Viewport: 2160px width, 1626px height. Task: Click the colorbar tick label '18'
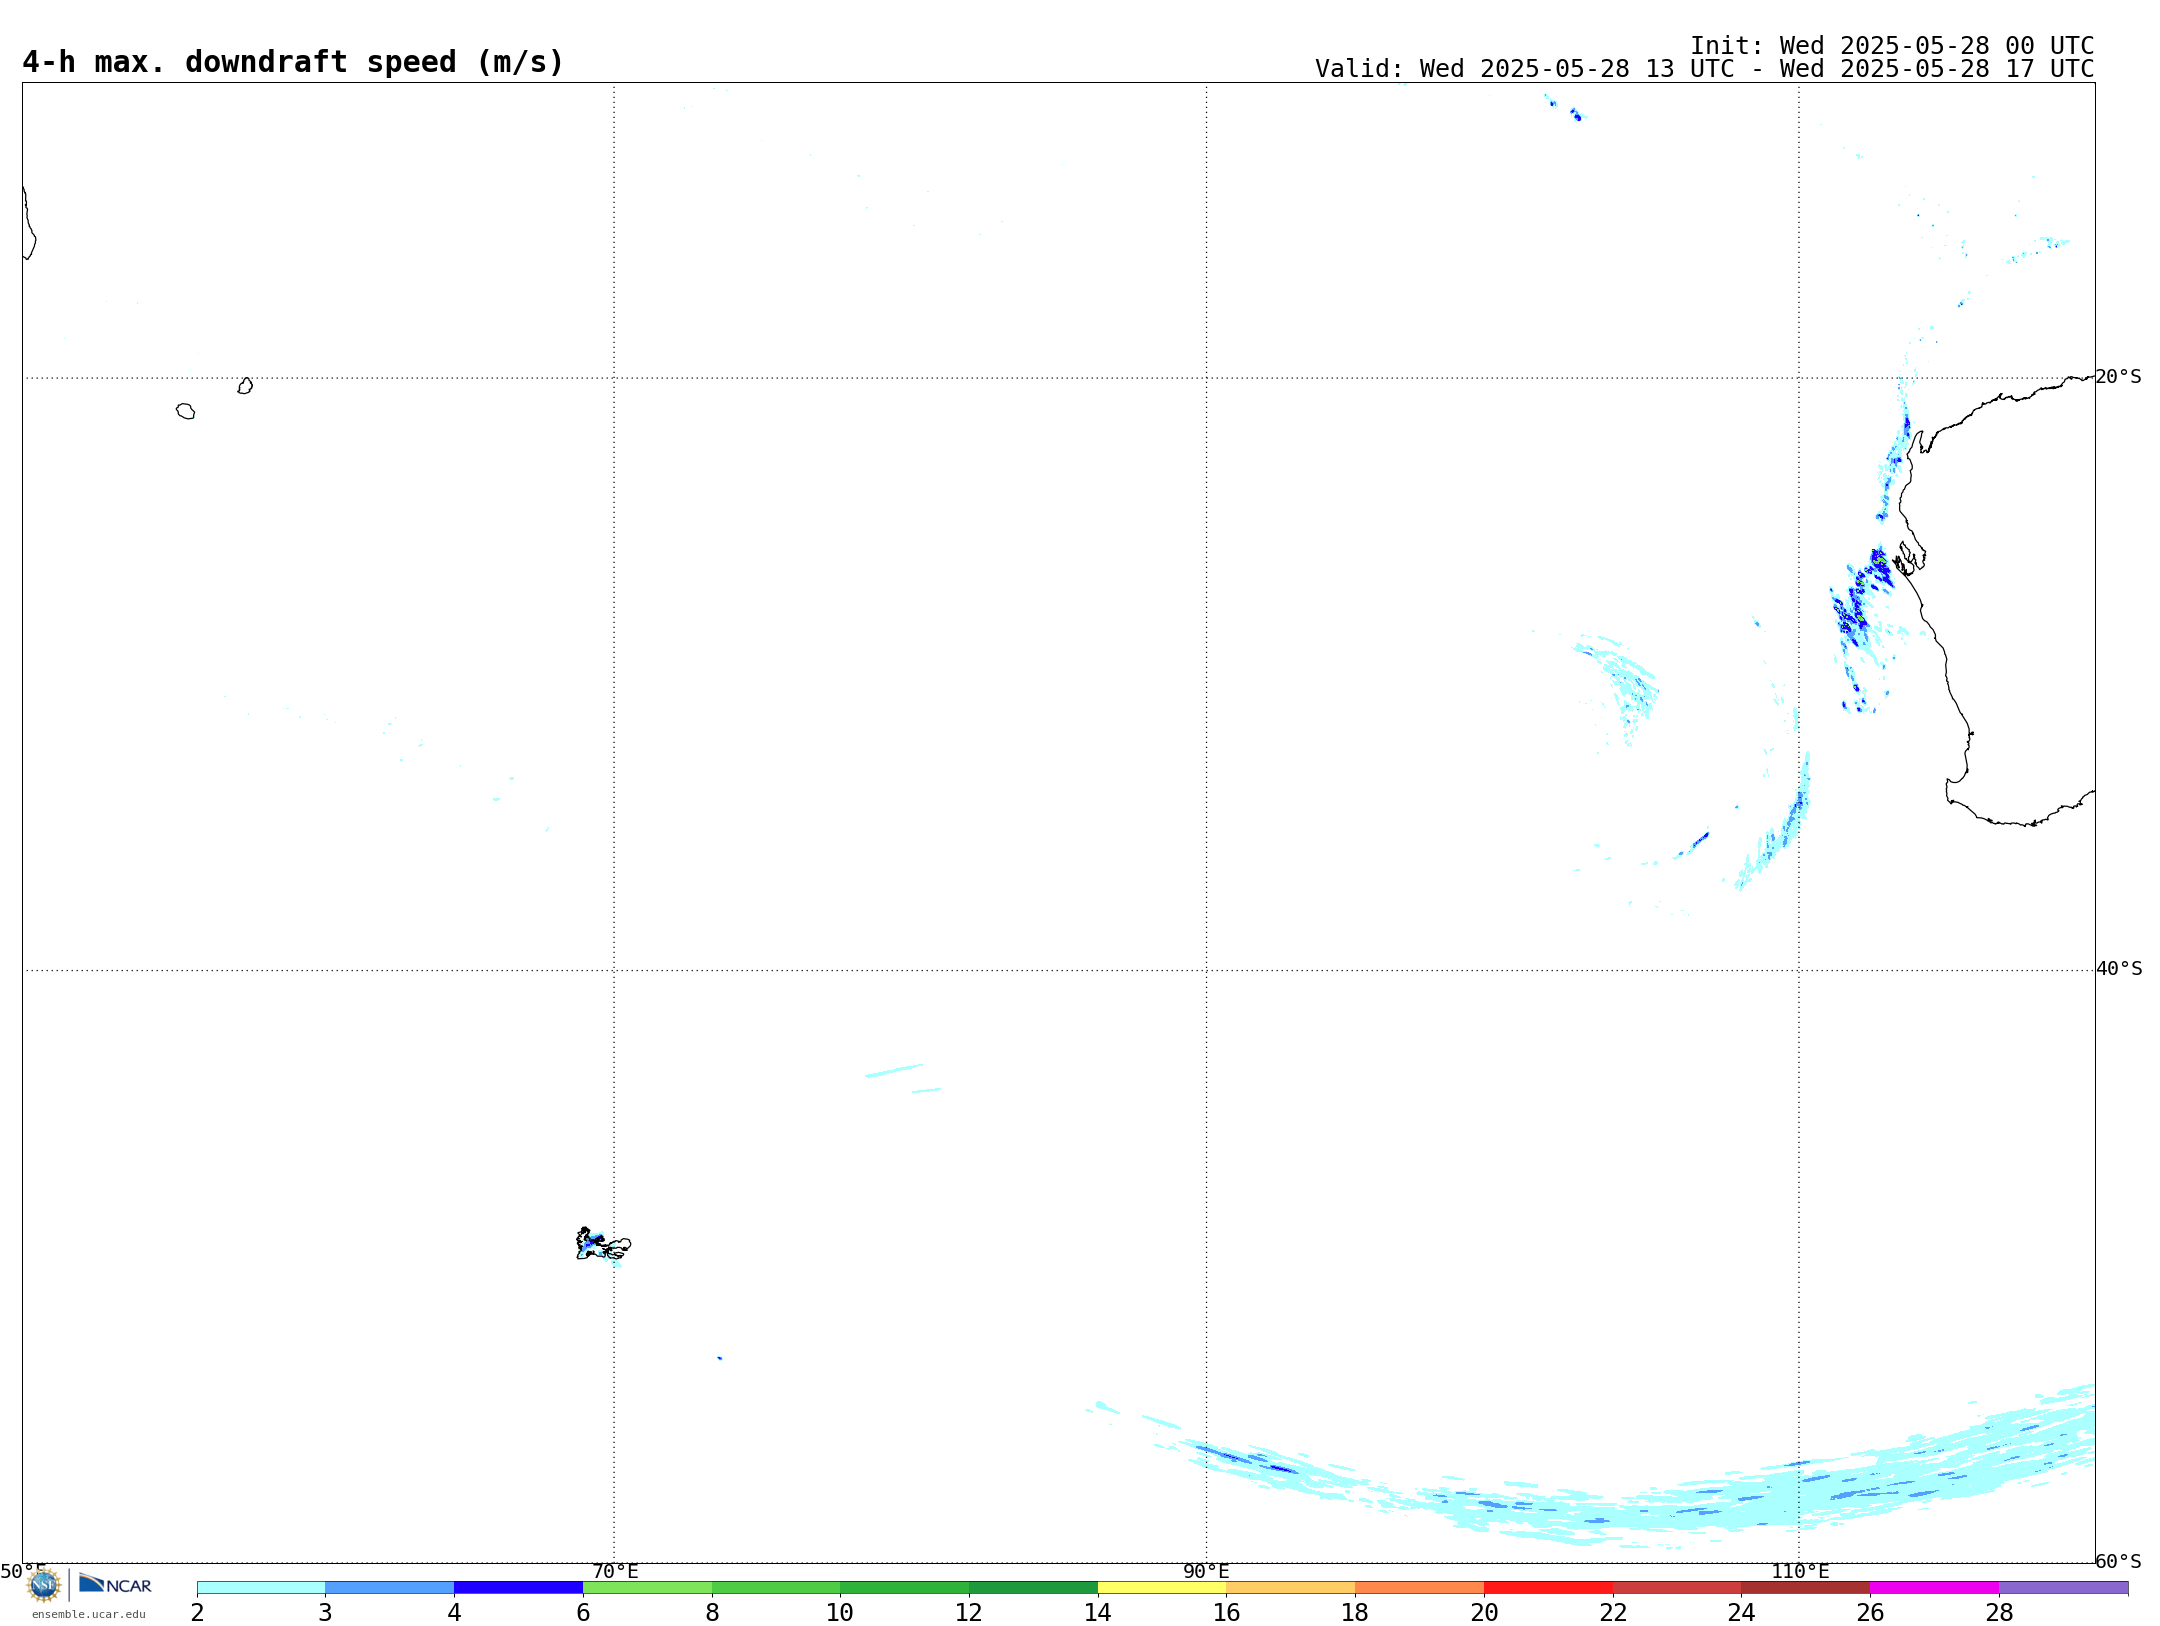point(1355,1612)
